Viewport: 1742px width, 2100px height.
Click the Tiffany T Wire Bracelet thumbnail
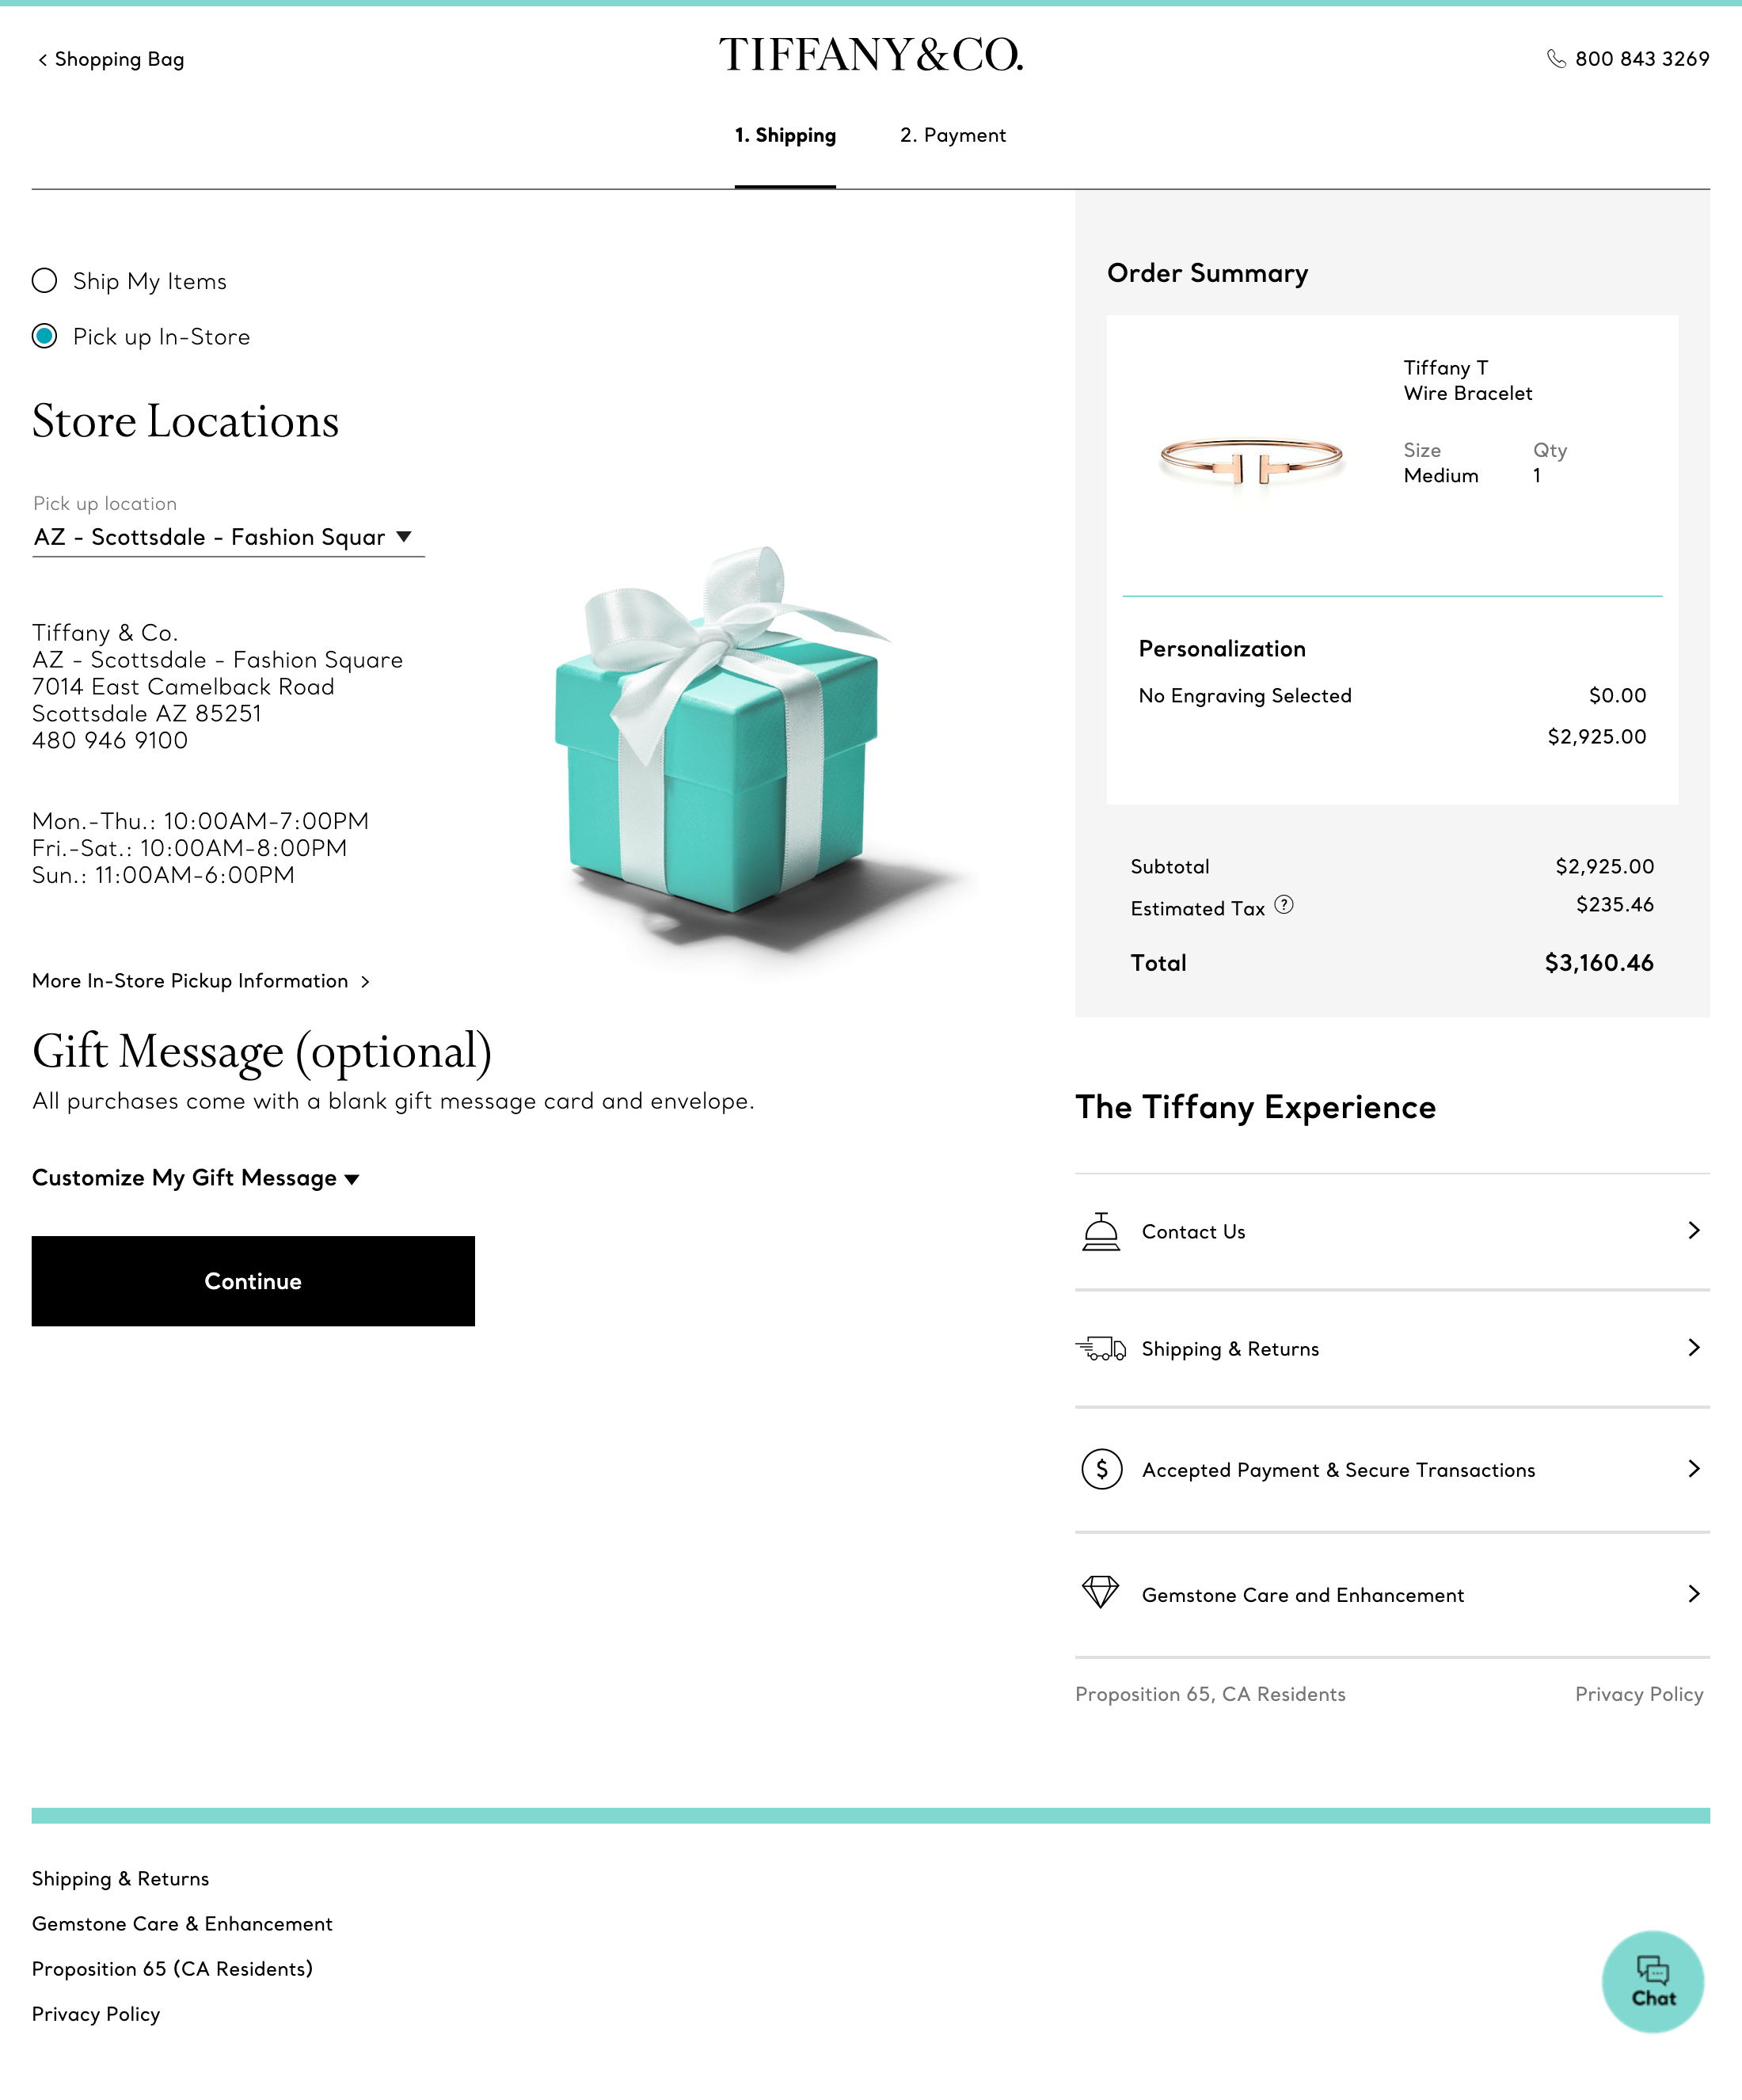tap(1250, 461)
